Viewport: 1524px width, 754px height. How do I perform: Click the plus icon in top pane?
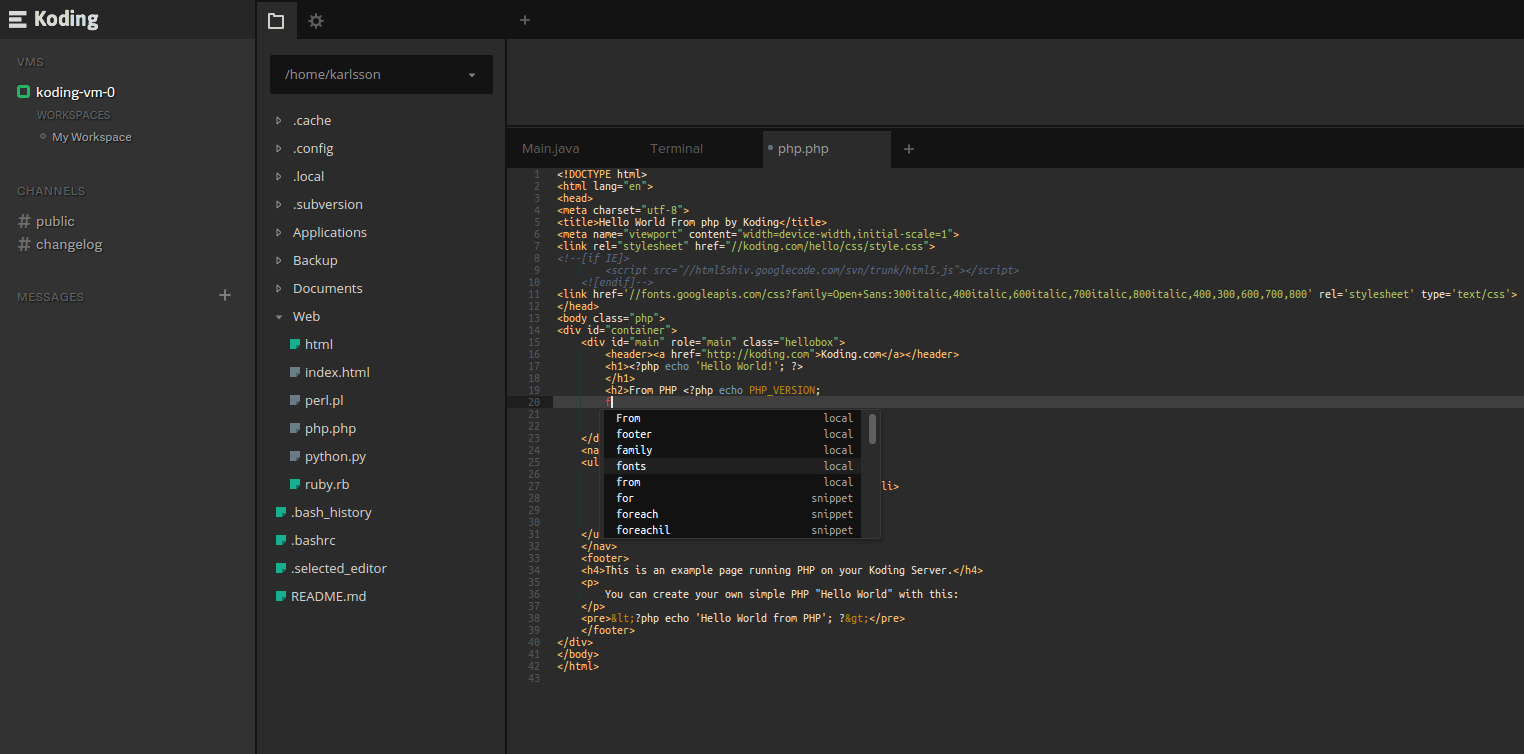pos(525,20)
